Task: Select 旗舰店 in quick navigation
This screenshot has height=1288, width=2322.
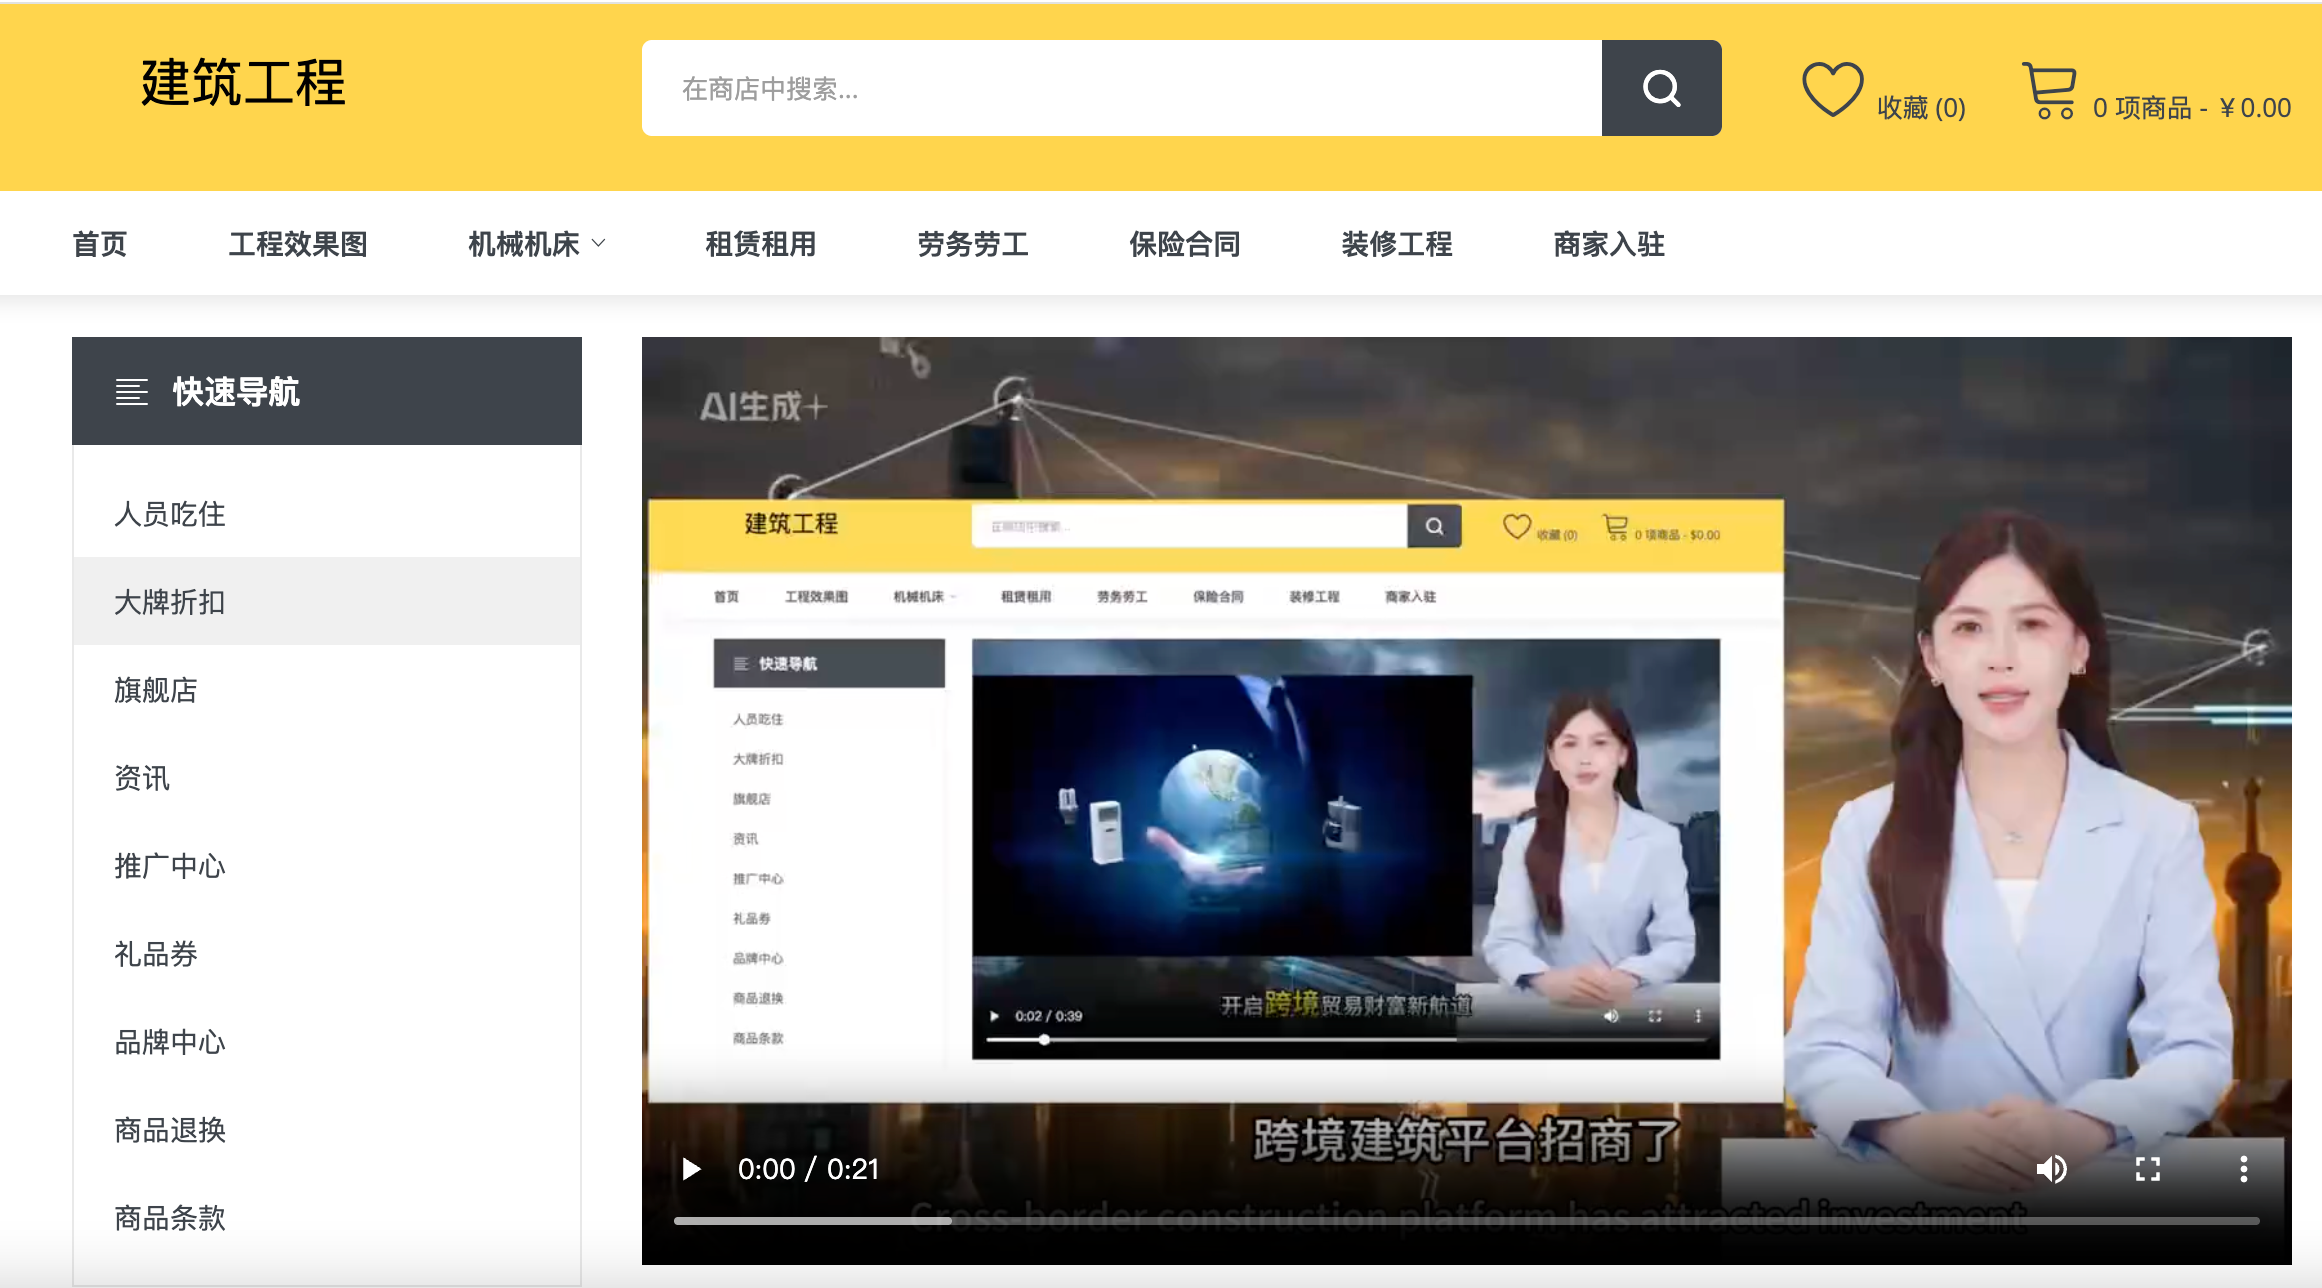Action: 327,690
